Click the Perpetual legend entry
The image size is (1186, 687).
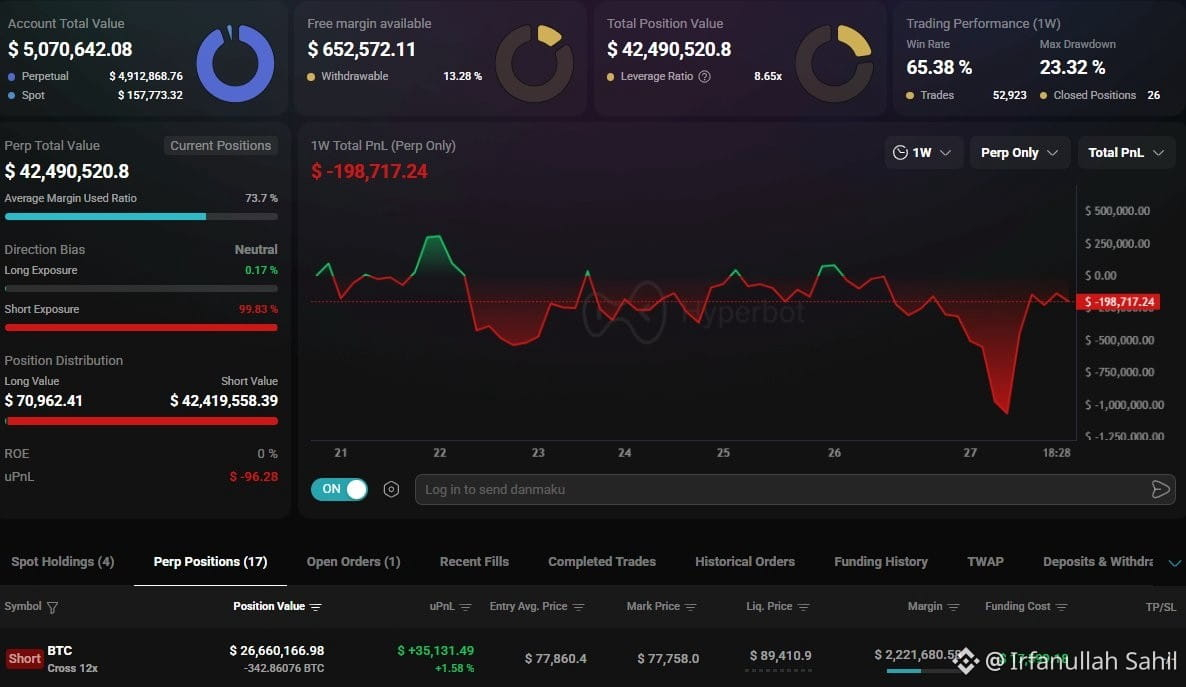(x=95, y=76)
